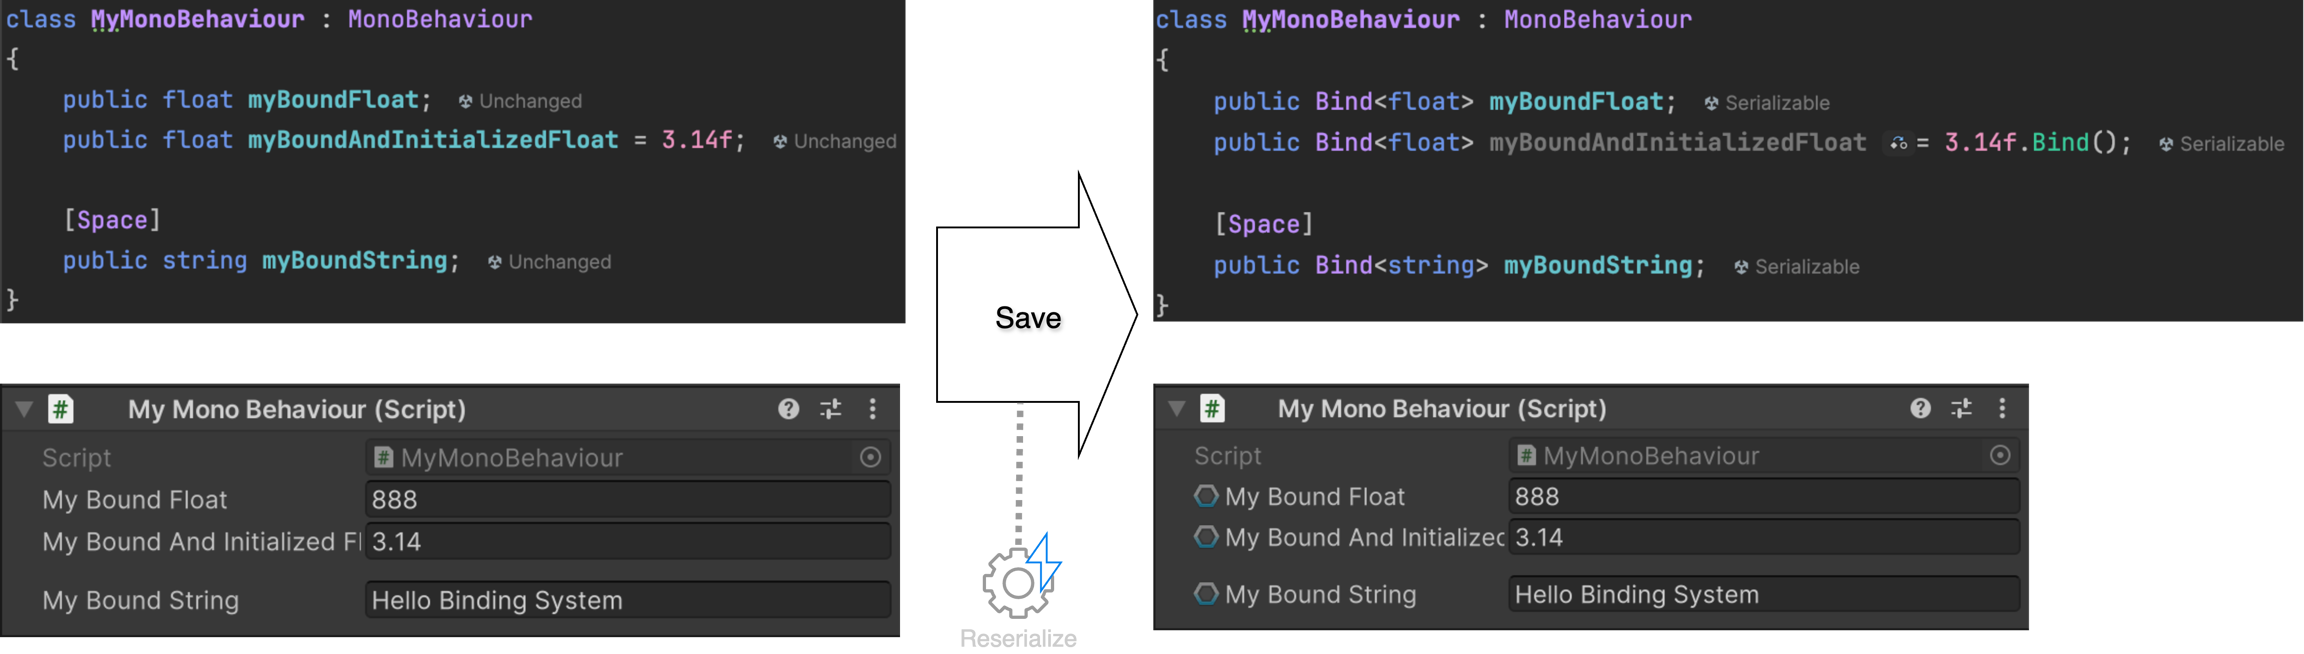Viewport: 2304px width, 654px height.
Task: Click the Serializable hint next to myBoundString
Action: pos(1797,267)
